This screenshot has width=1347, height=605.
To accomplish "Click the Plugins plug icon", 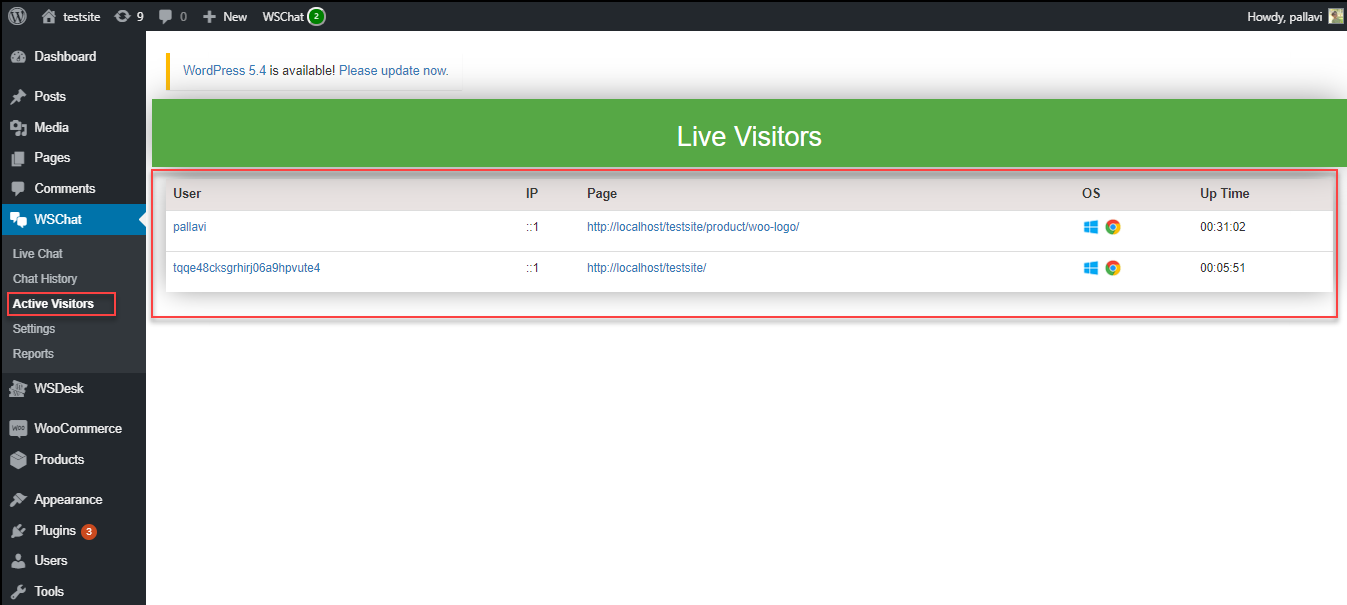I will pyautogui.click(x=18, y=531).
